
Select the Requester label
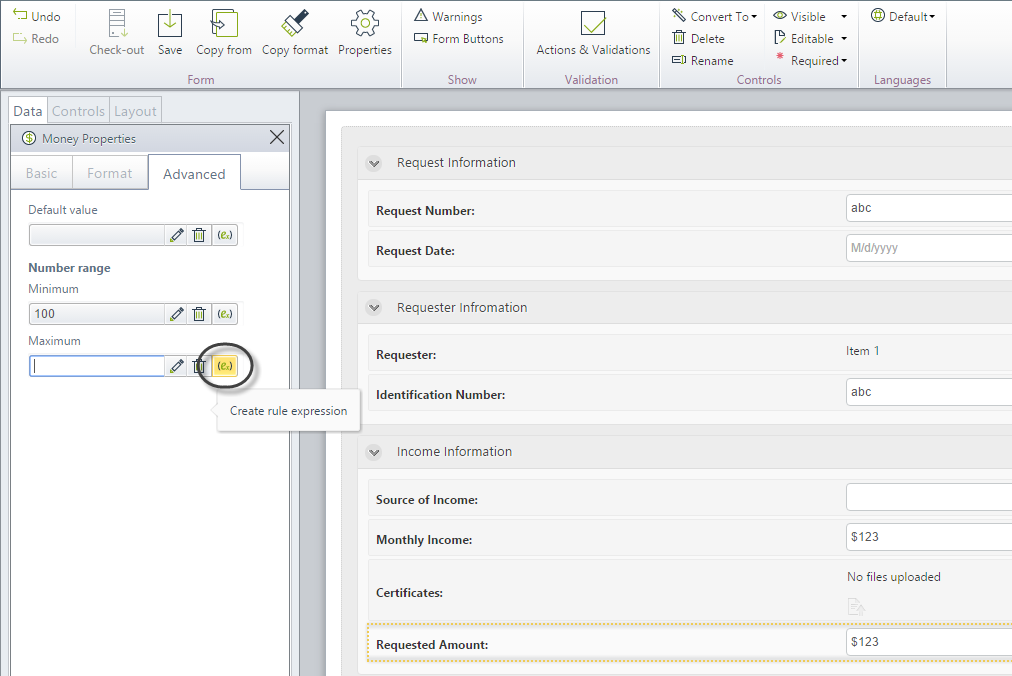pos(406,355)
